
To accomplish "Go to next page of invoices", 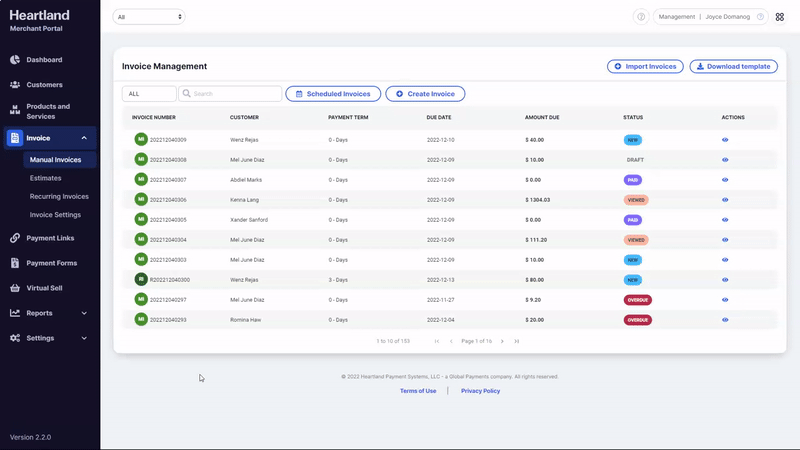I will tap(502, 341).
